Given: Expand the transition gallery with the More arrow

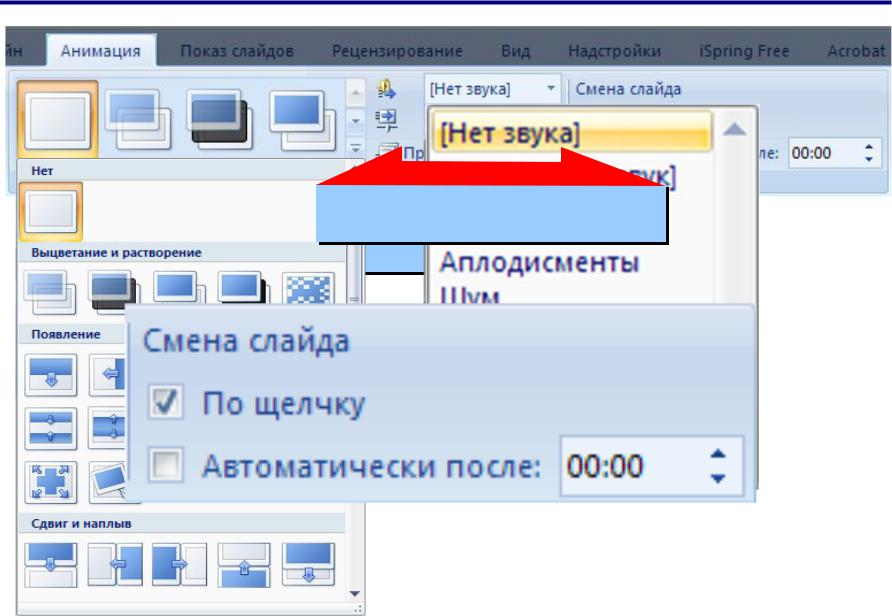Looking at the screenshot, I should pyautogui.click(x=355, y=147).
